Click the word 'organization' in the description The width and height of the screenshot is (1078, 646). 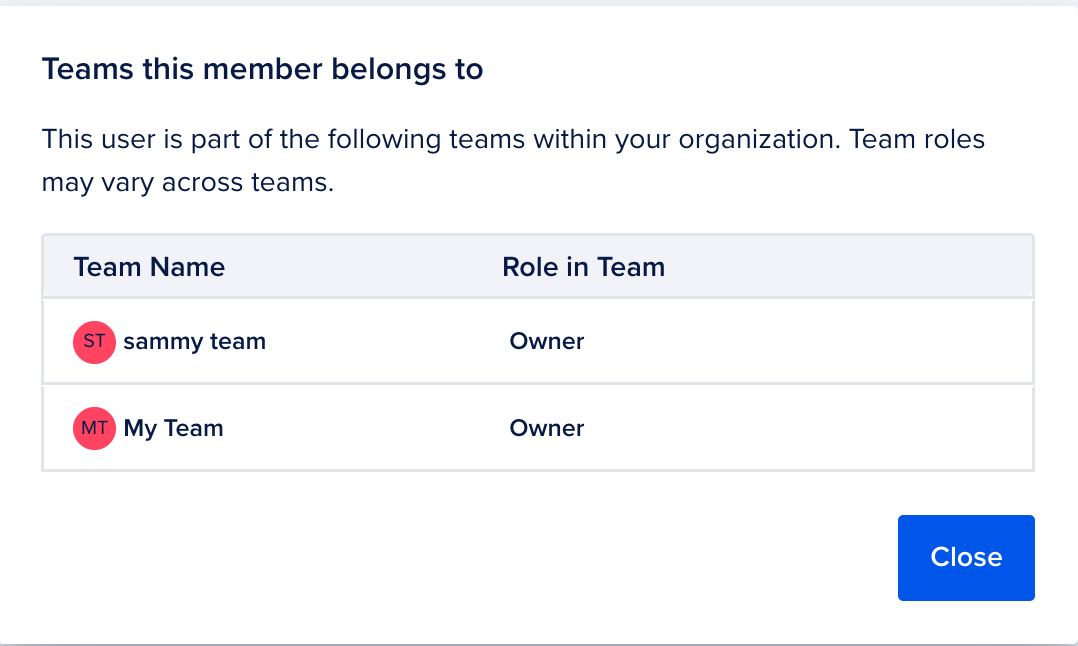click(757, 139)
